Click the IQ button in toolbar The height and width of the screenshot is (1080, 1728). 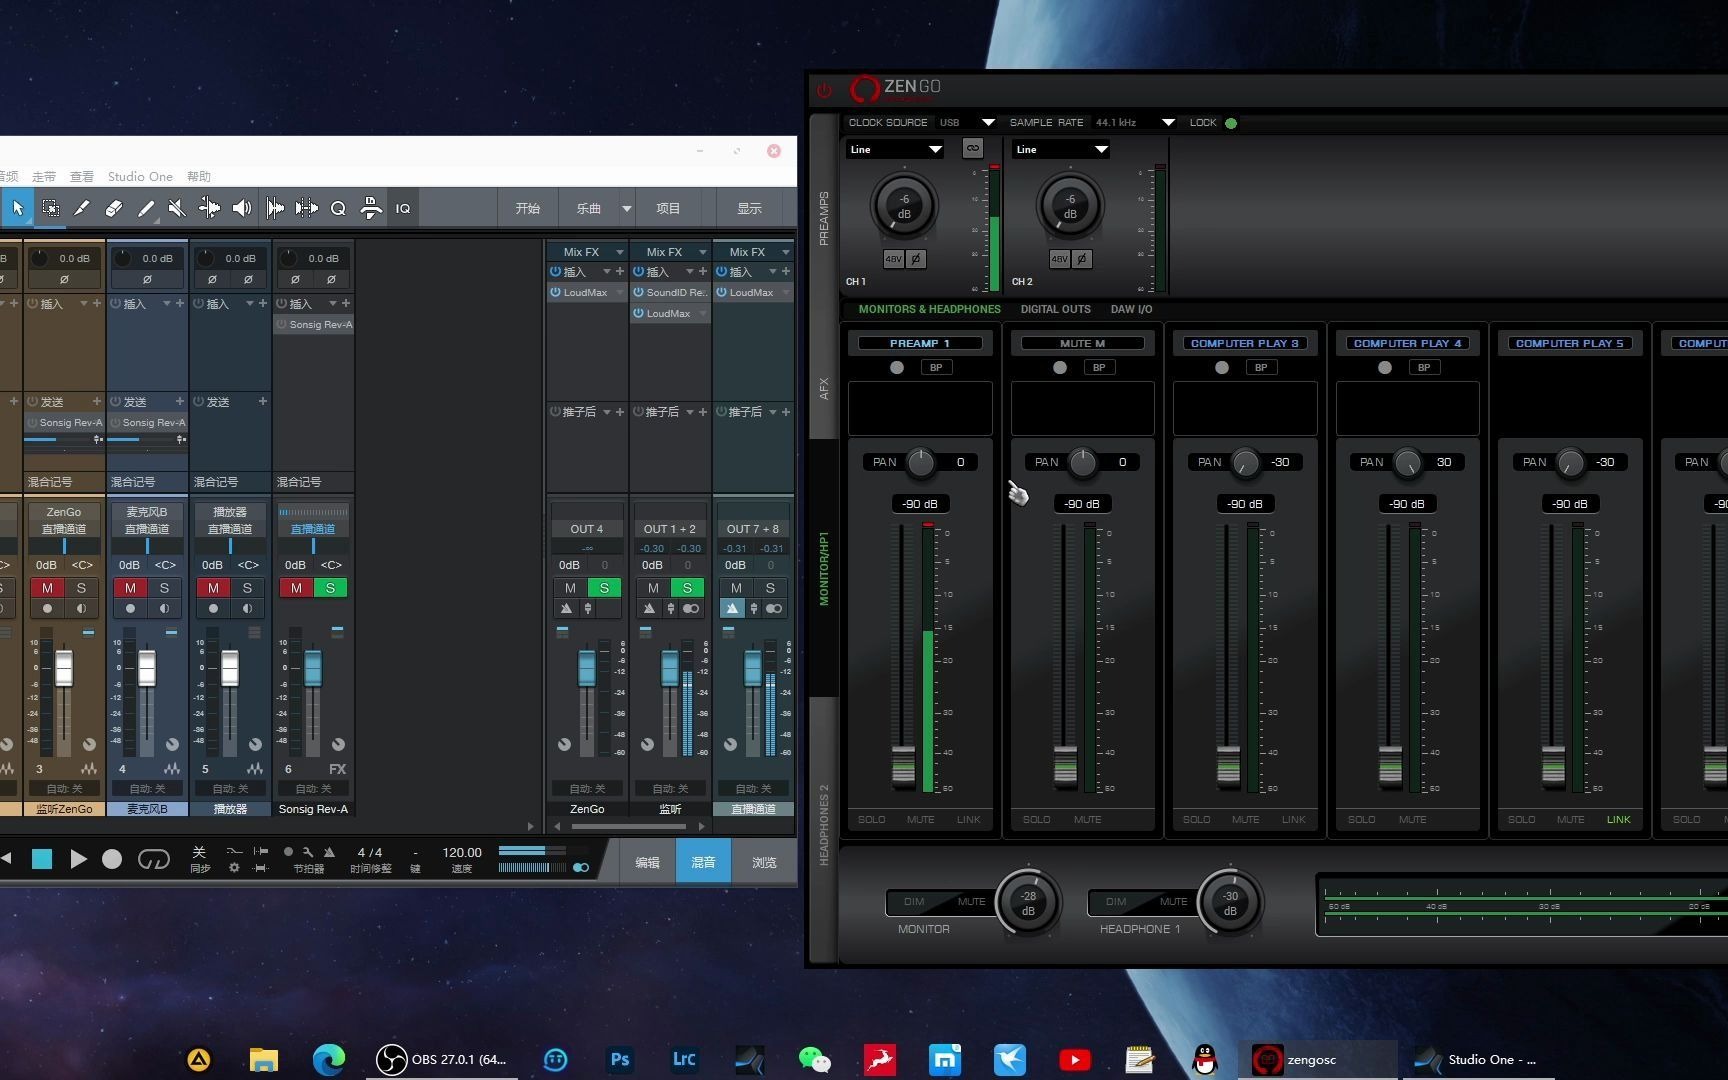(x=403, y=208)
